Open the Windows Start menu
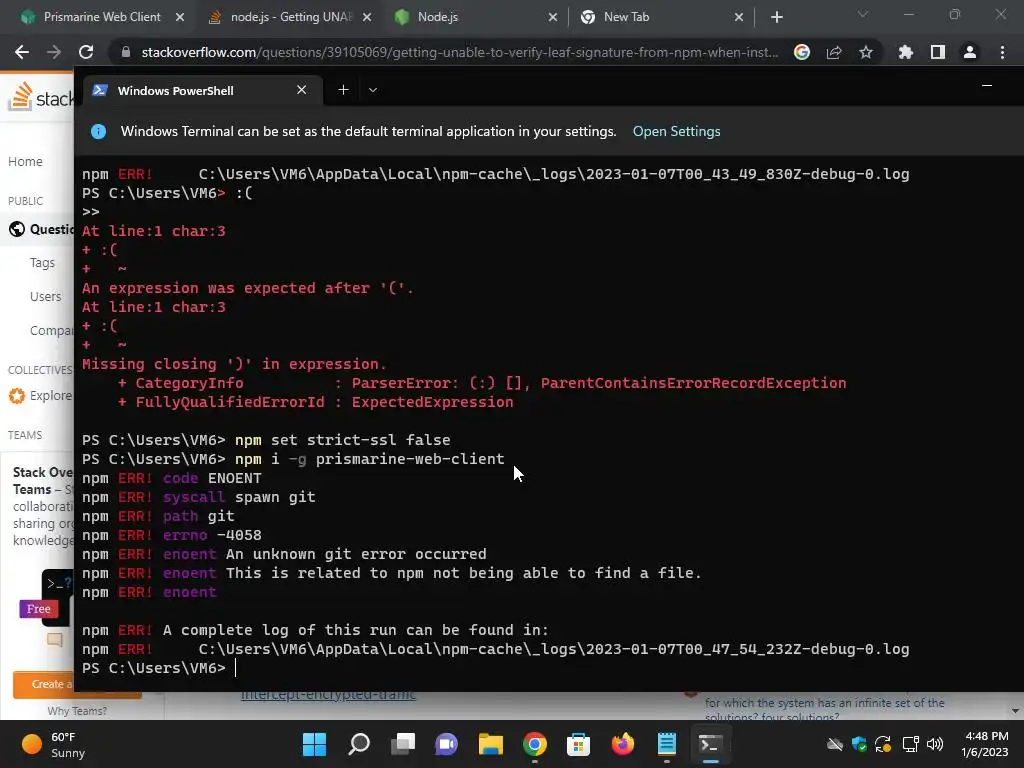1024x768 pixels. tap(315, 744)
